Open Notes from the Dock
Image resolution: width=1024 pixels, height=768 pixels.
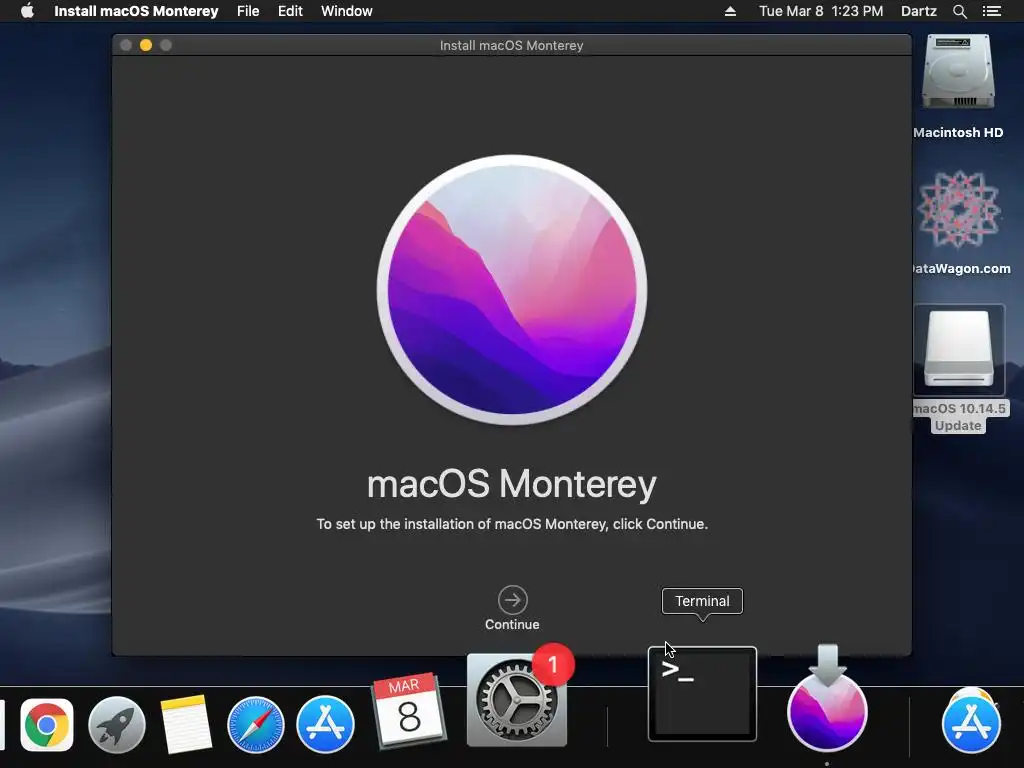click(x=186, y=725)
